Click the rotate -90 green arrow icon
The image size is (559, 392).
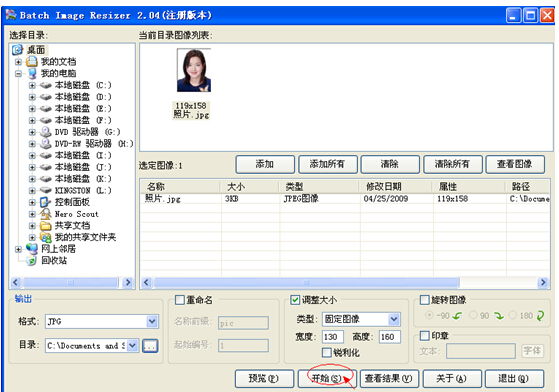pos(458,316)
